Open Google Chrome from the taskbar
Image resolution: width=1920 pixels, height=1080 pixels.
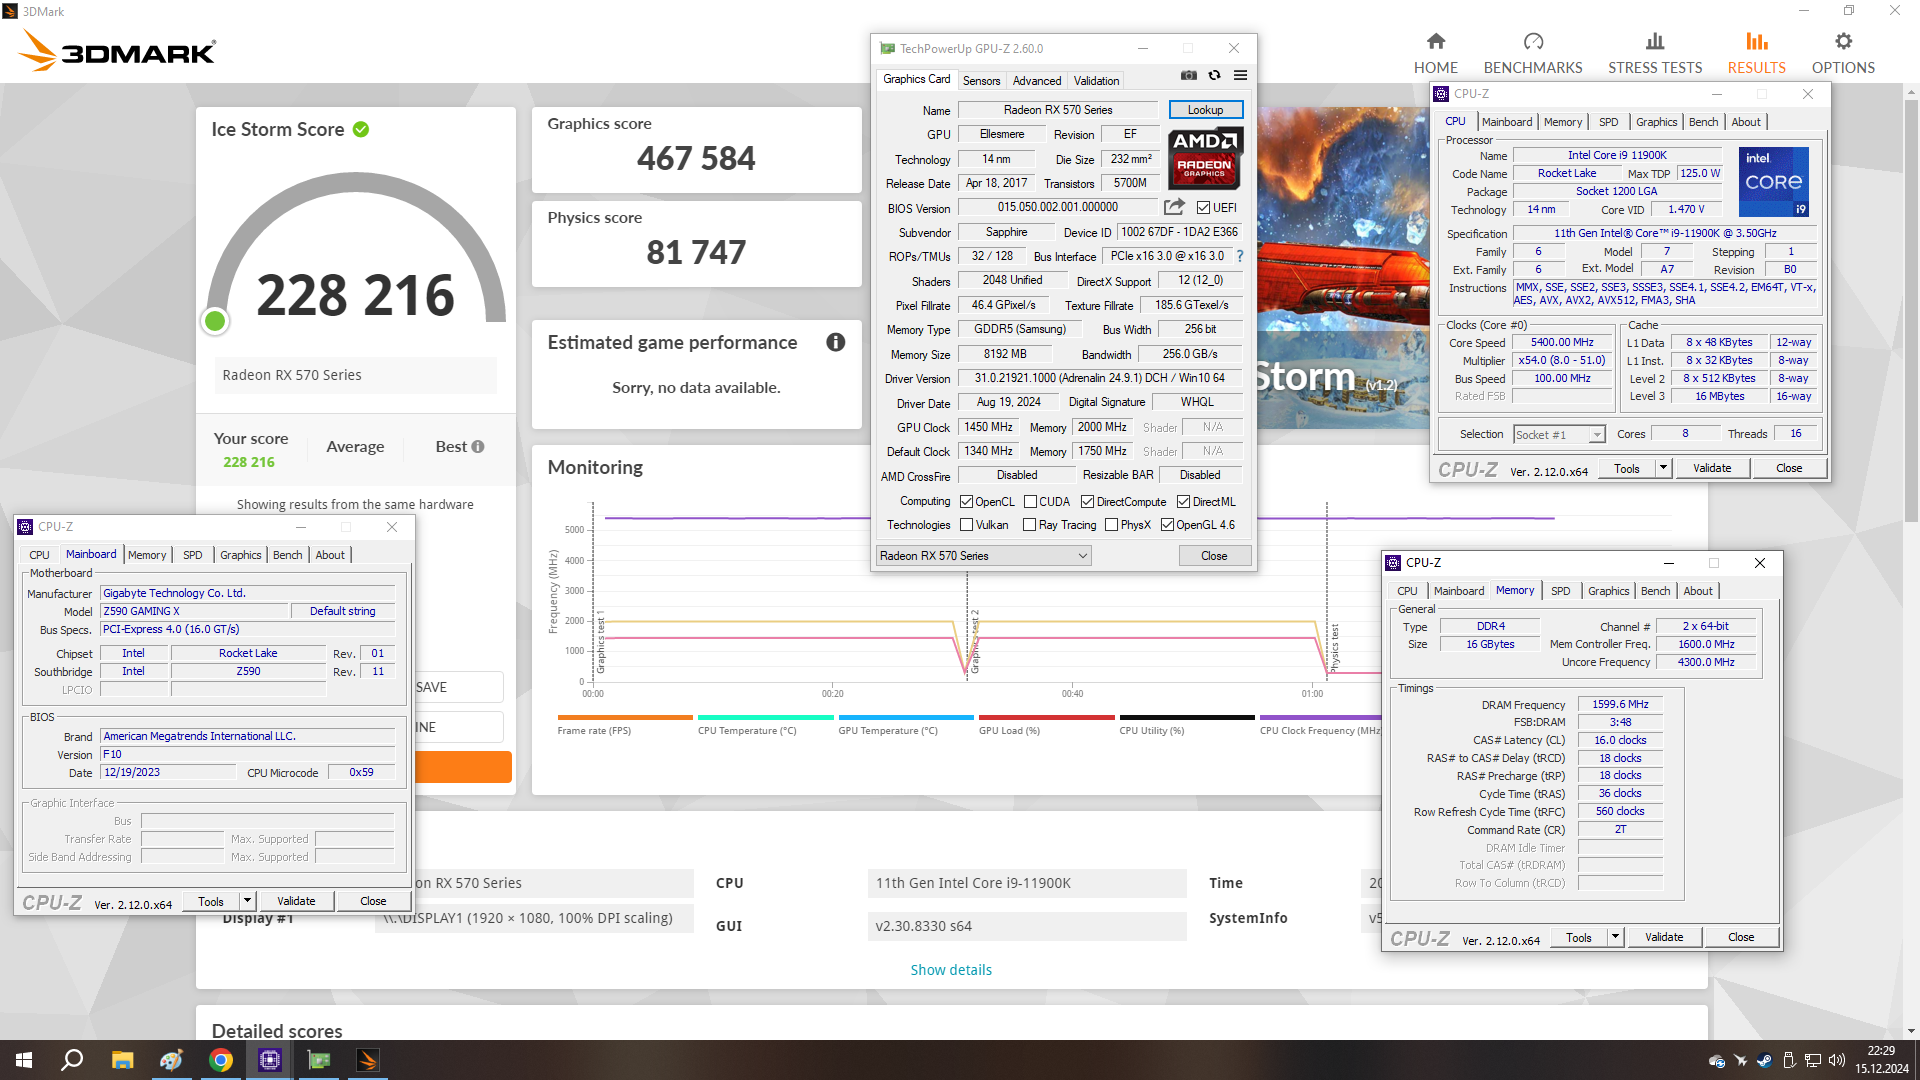pos(221,1060)
